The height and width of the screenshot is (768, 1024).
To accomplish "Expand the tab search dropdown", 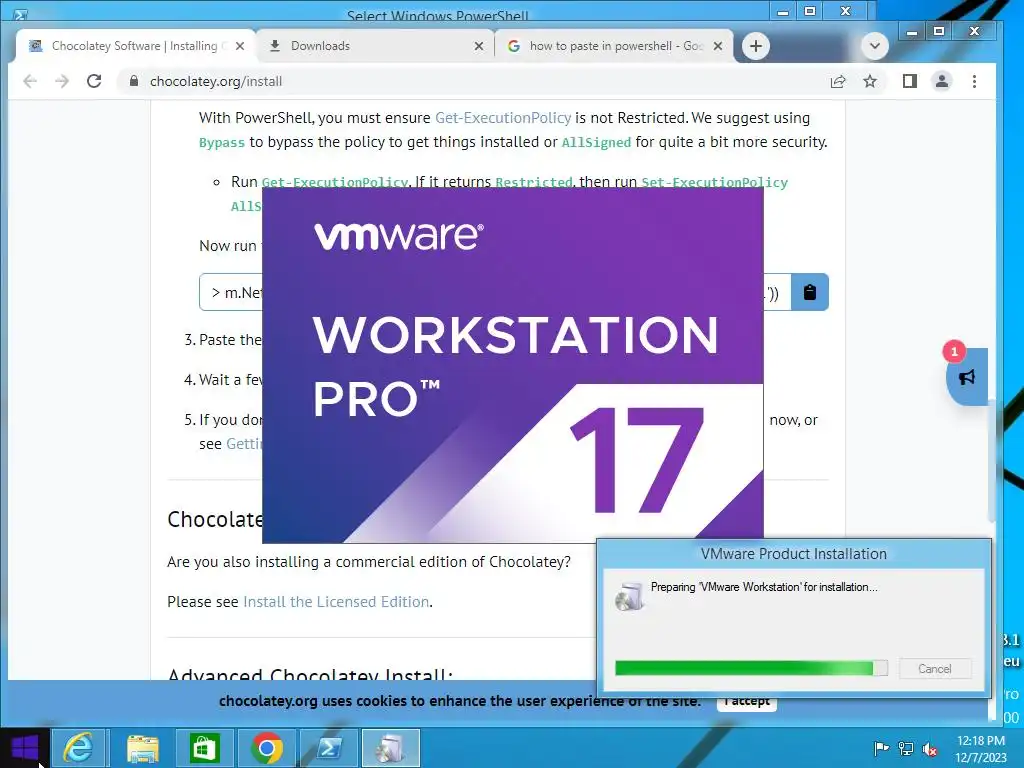I will tap(874, 46).
